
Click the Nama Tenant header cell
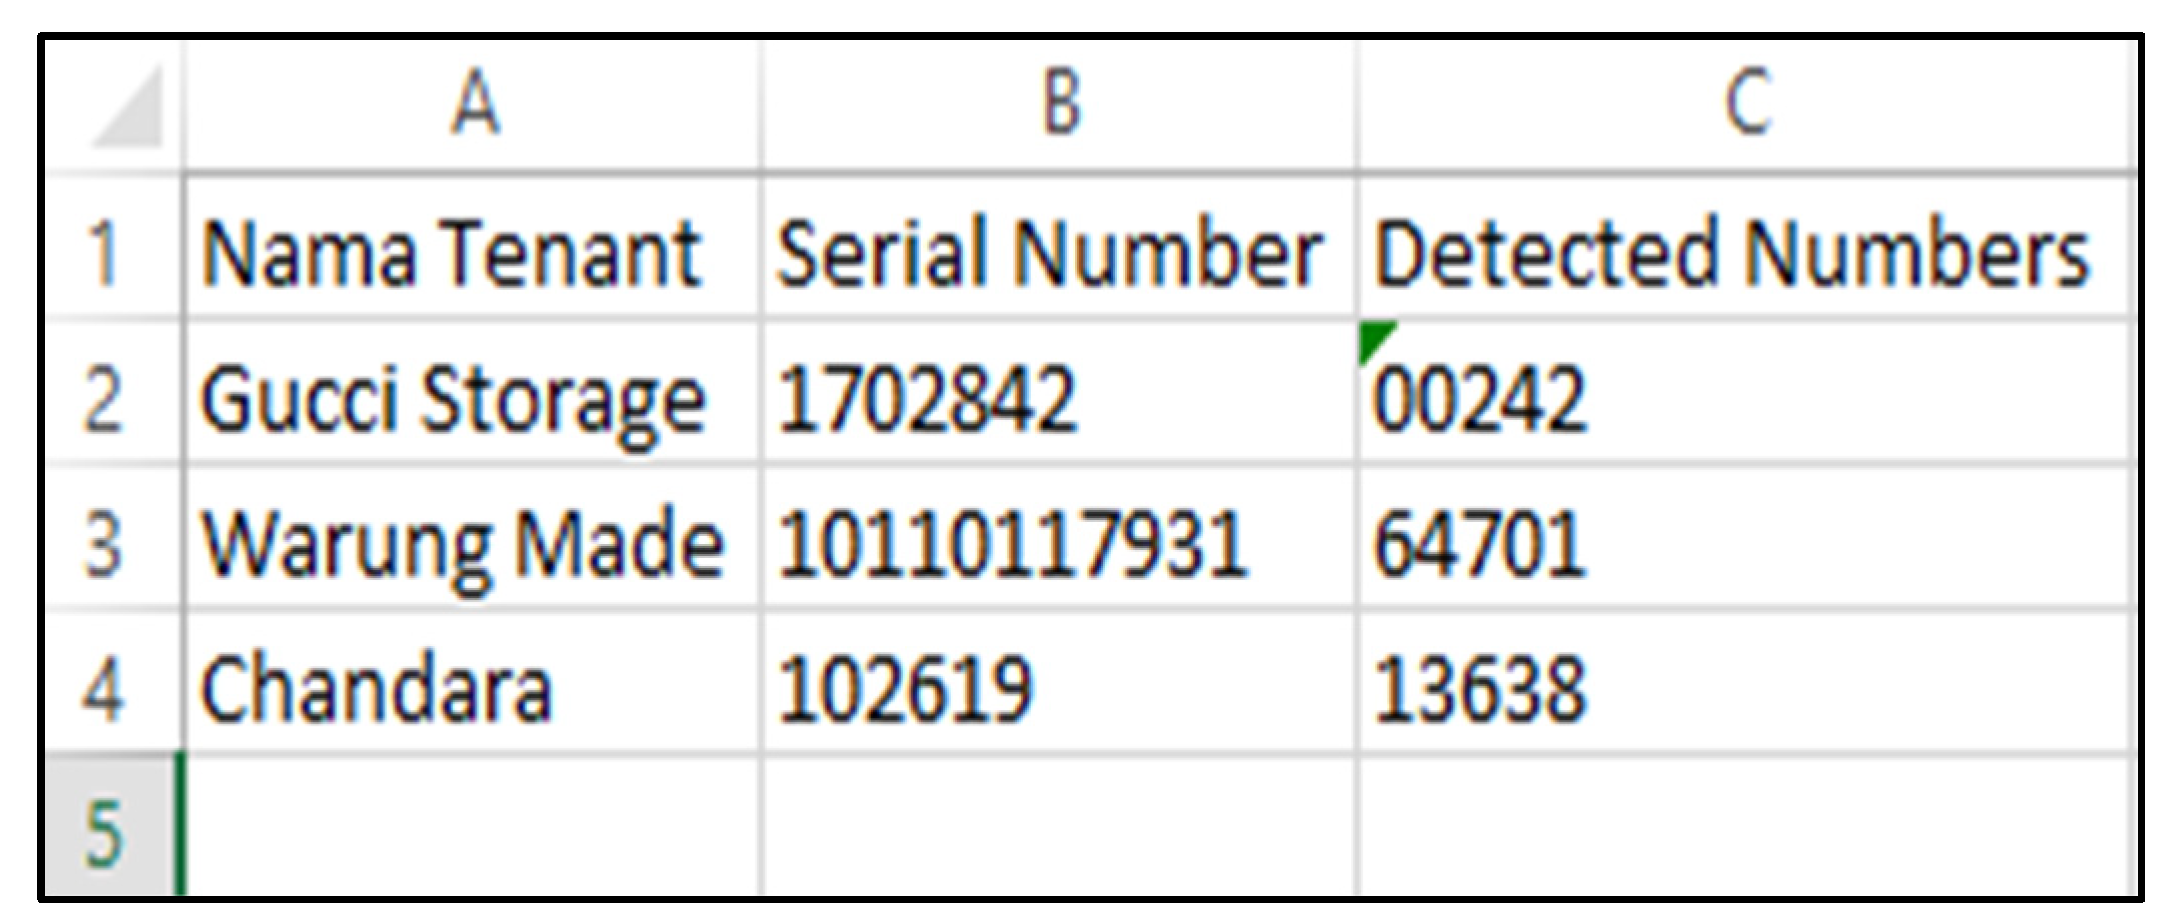coord(472,248)
